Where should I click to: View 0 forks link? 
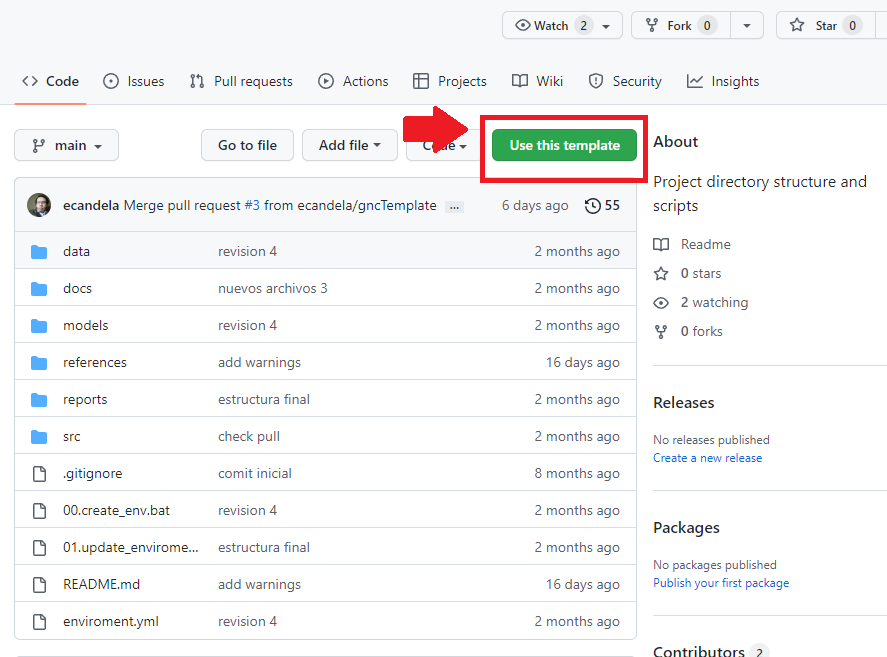click(688, 332)
